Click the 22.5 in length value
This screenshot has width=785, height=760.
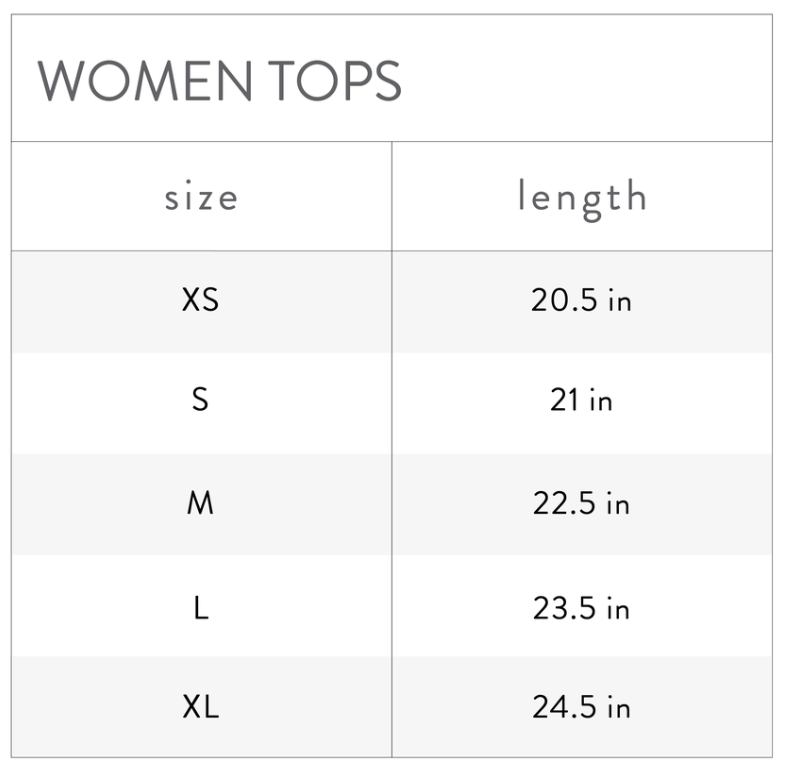click(581, 503)
